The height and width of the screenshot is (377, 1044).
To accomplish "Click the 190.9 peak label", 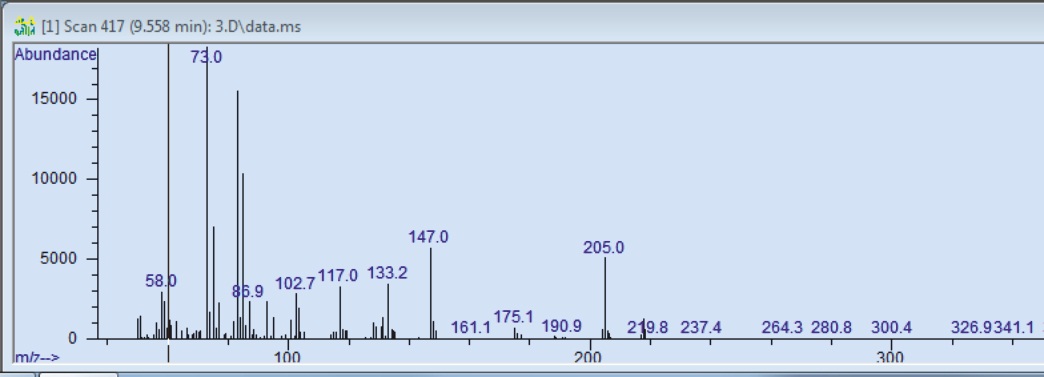I will [561, 326].
